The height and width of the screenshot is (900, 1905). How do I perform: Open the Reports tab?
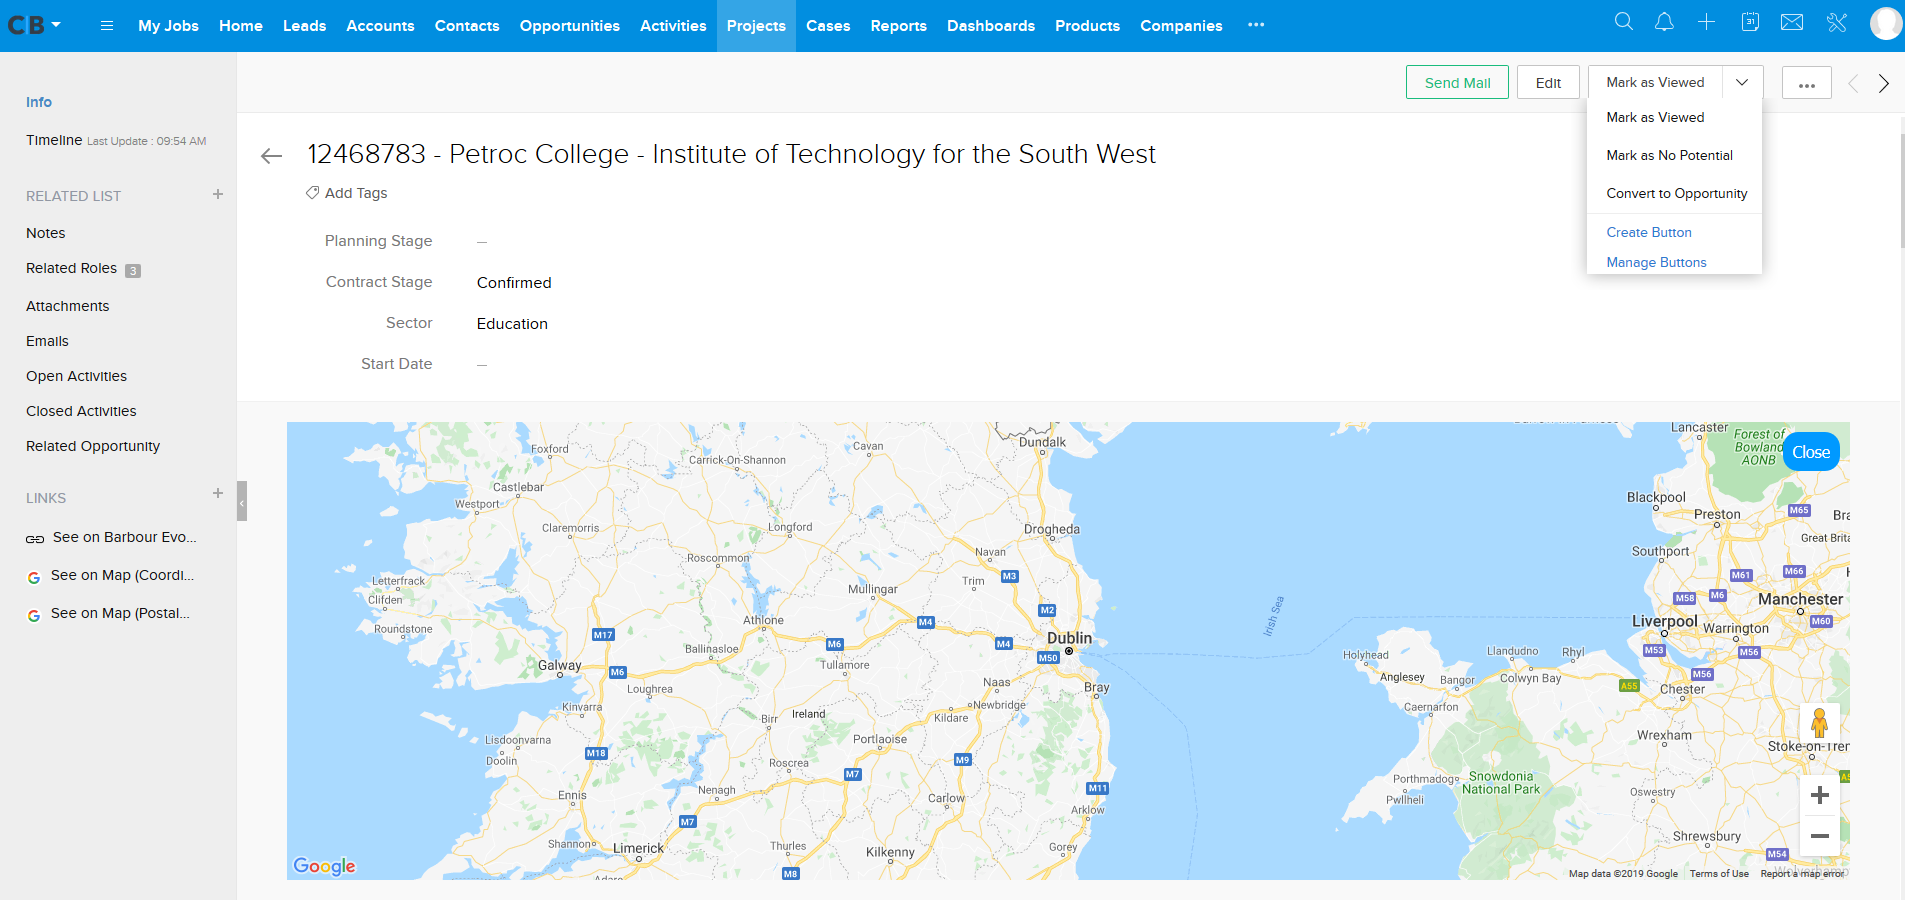(x=899, y=26)
